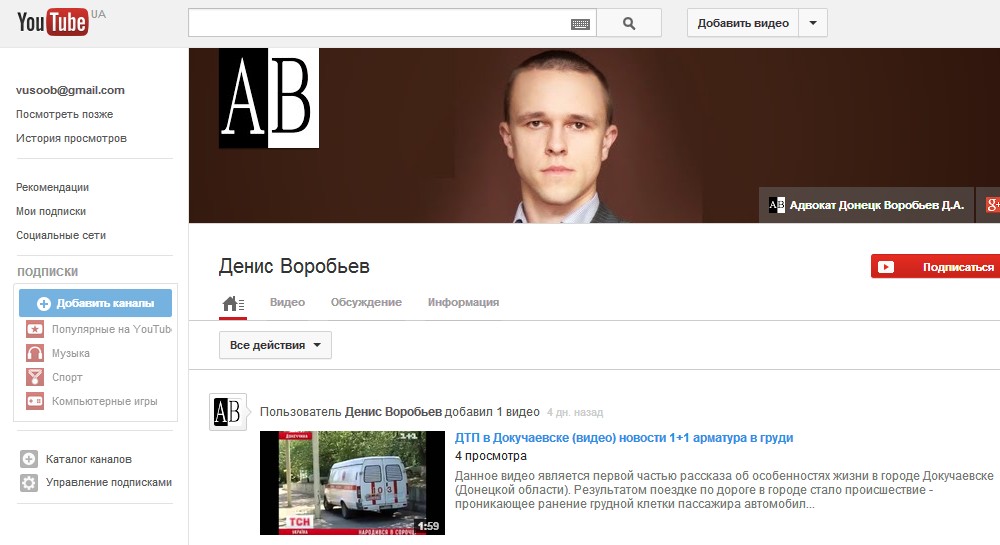This screenshot has width=1000, height=545.
Task: Click the YouTube logo
Action: [x=54, y=22]
